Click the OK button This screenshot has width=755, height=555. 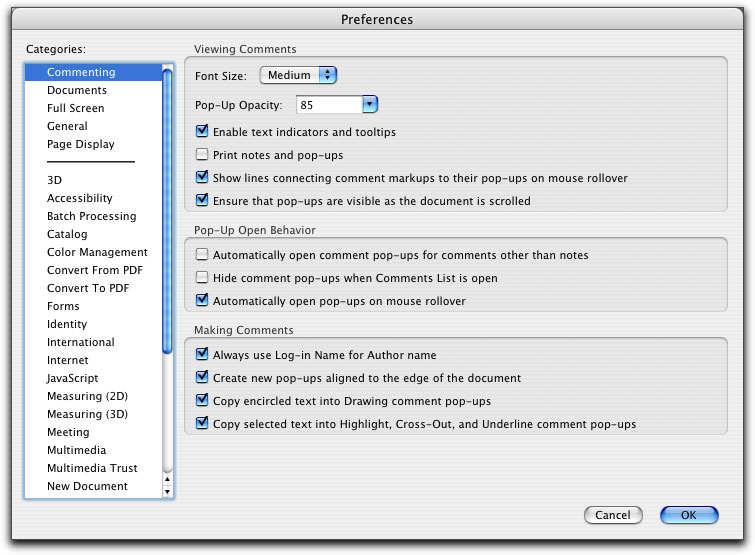[x=689, y=515]
